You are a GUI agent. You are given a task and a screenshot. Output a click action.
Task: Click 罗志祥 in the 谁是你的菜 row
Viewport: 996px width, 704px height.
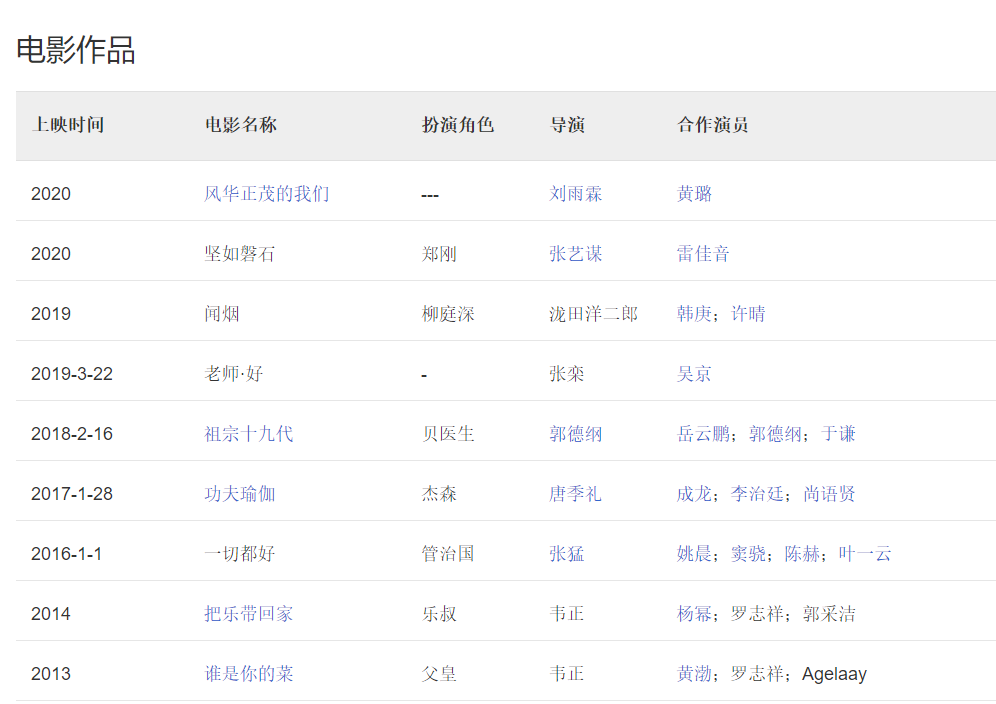point(757,674)
